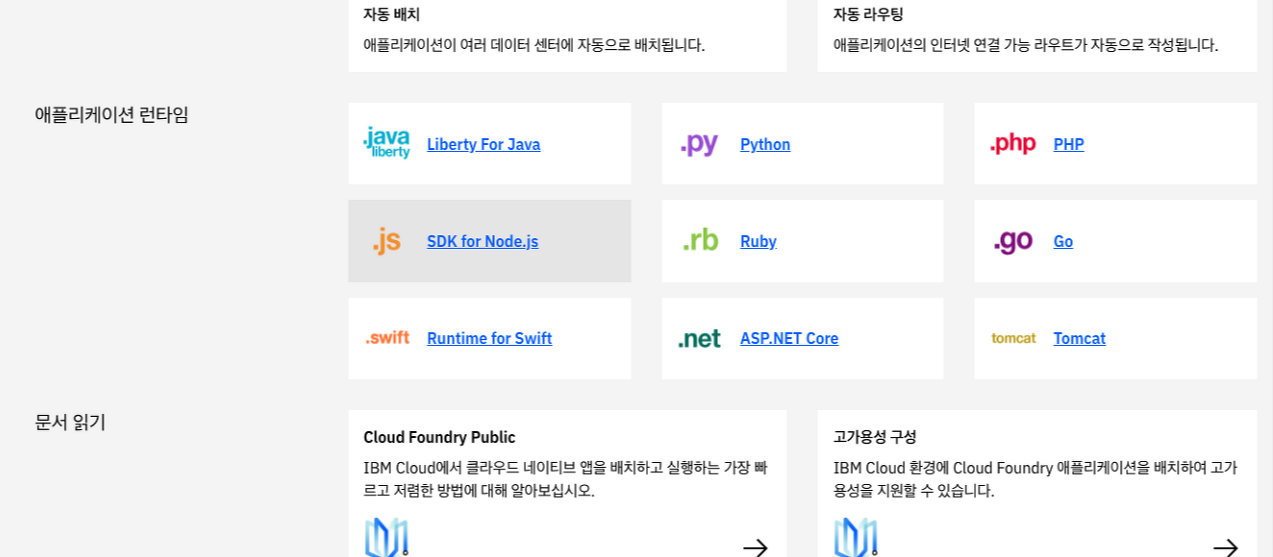Viewport: 1273px width, 557px height.
Task: Click the .rb Ruby logo icon
Action: coord(700,240)
